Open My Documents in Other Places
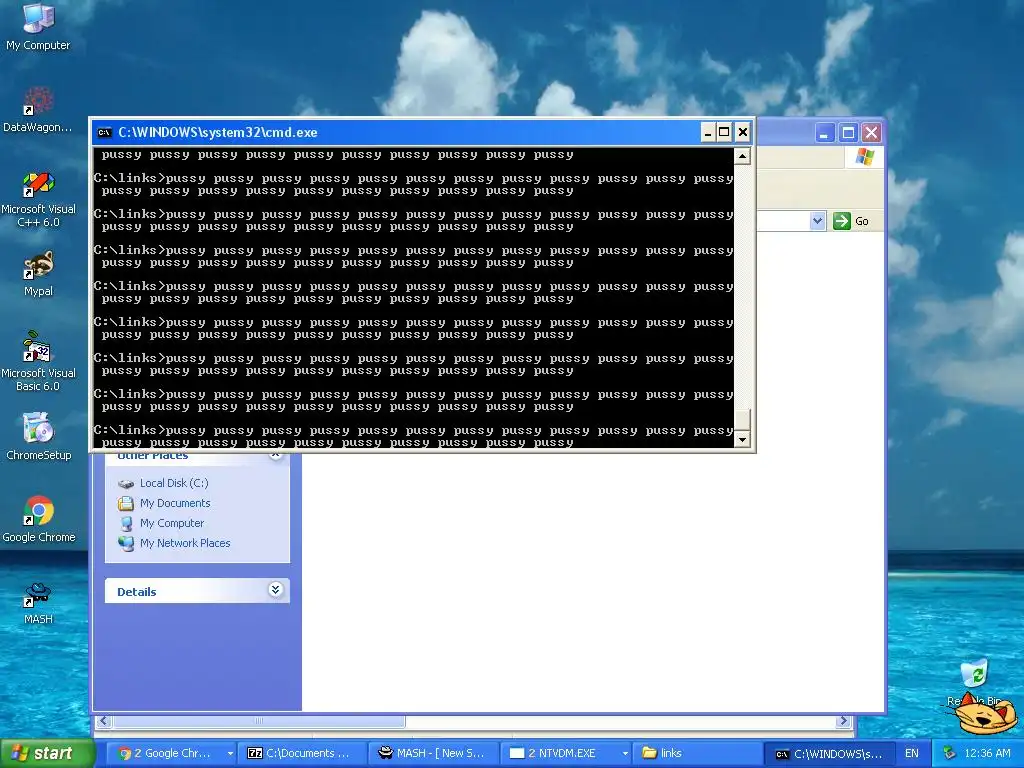Screen dimensions: 1024x768 coord(175,503)
